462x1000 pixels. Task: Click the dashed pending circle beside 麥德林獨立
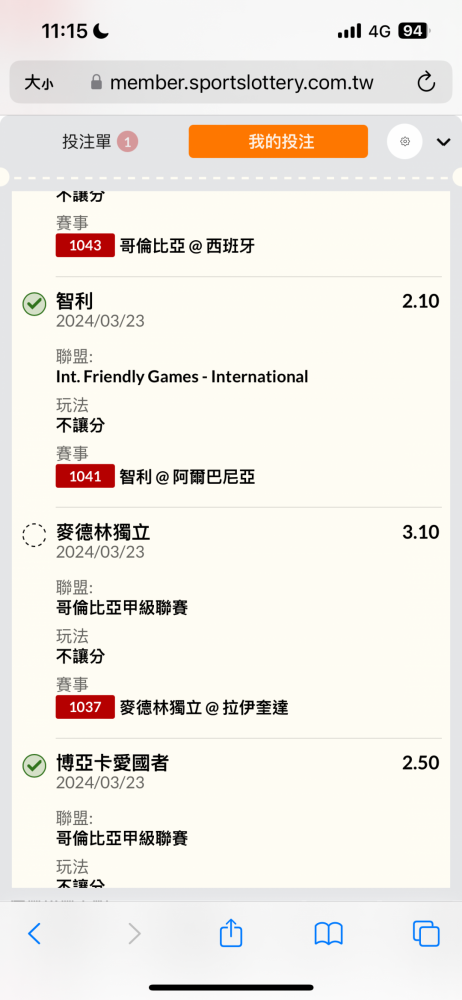point(34,535)
